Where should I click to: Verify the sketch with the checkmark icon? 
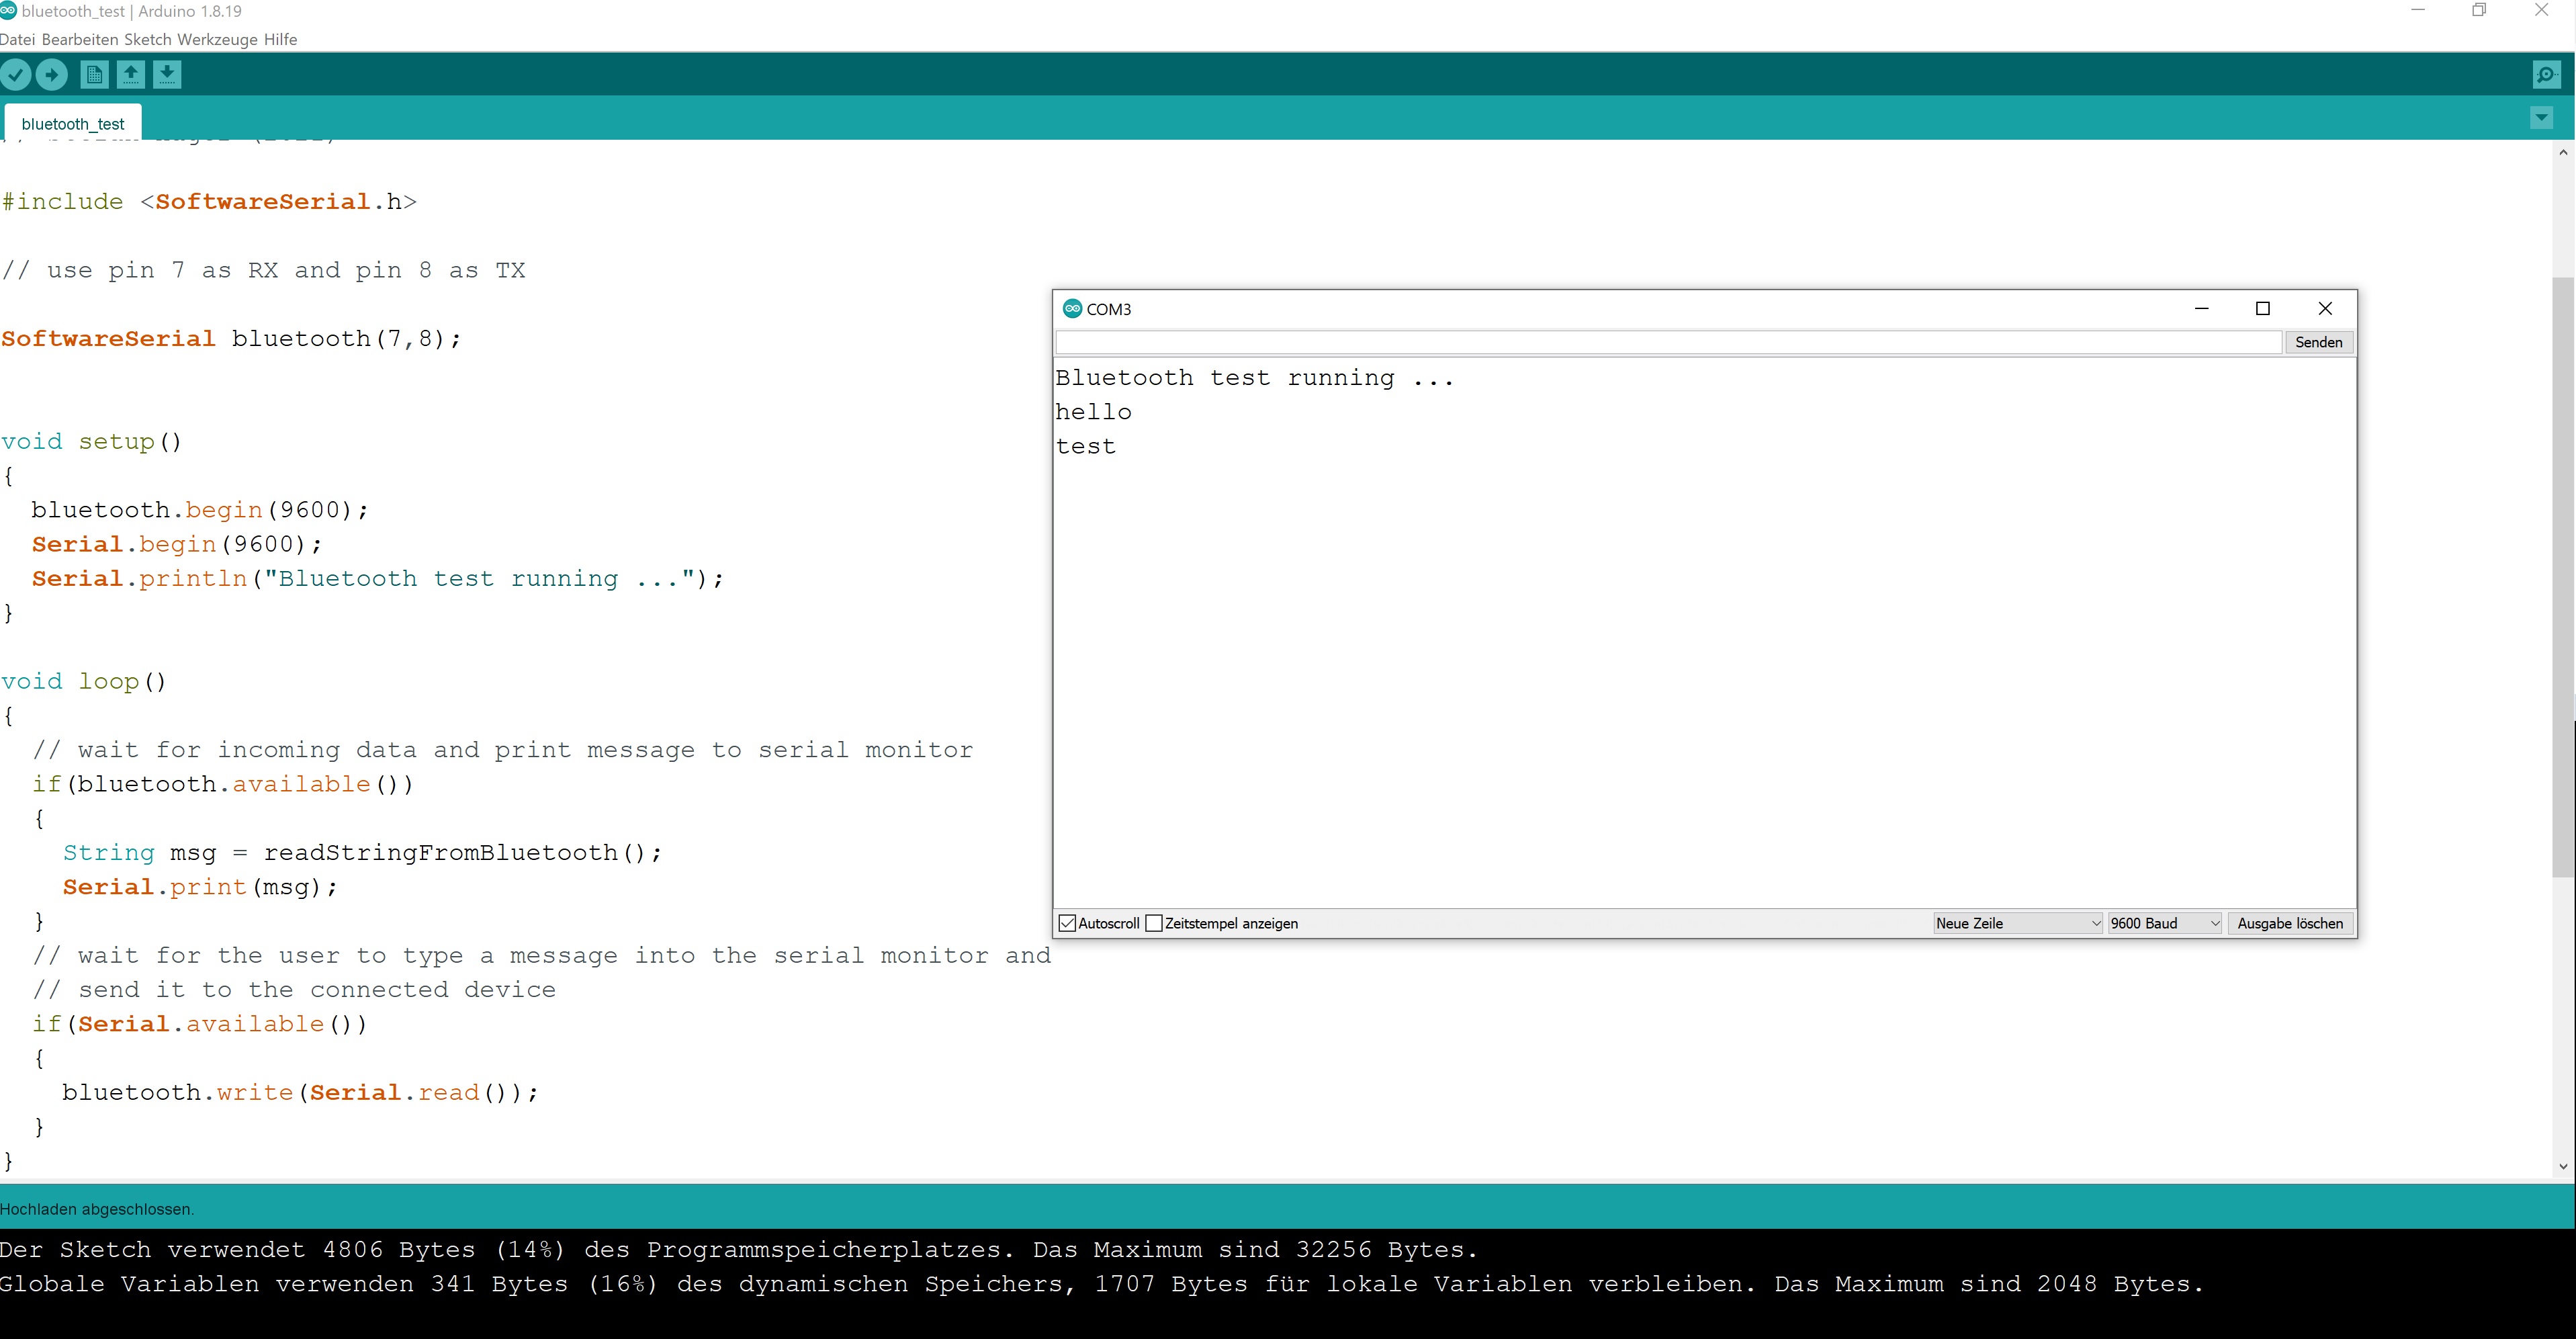(x=16, y=74)
